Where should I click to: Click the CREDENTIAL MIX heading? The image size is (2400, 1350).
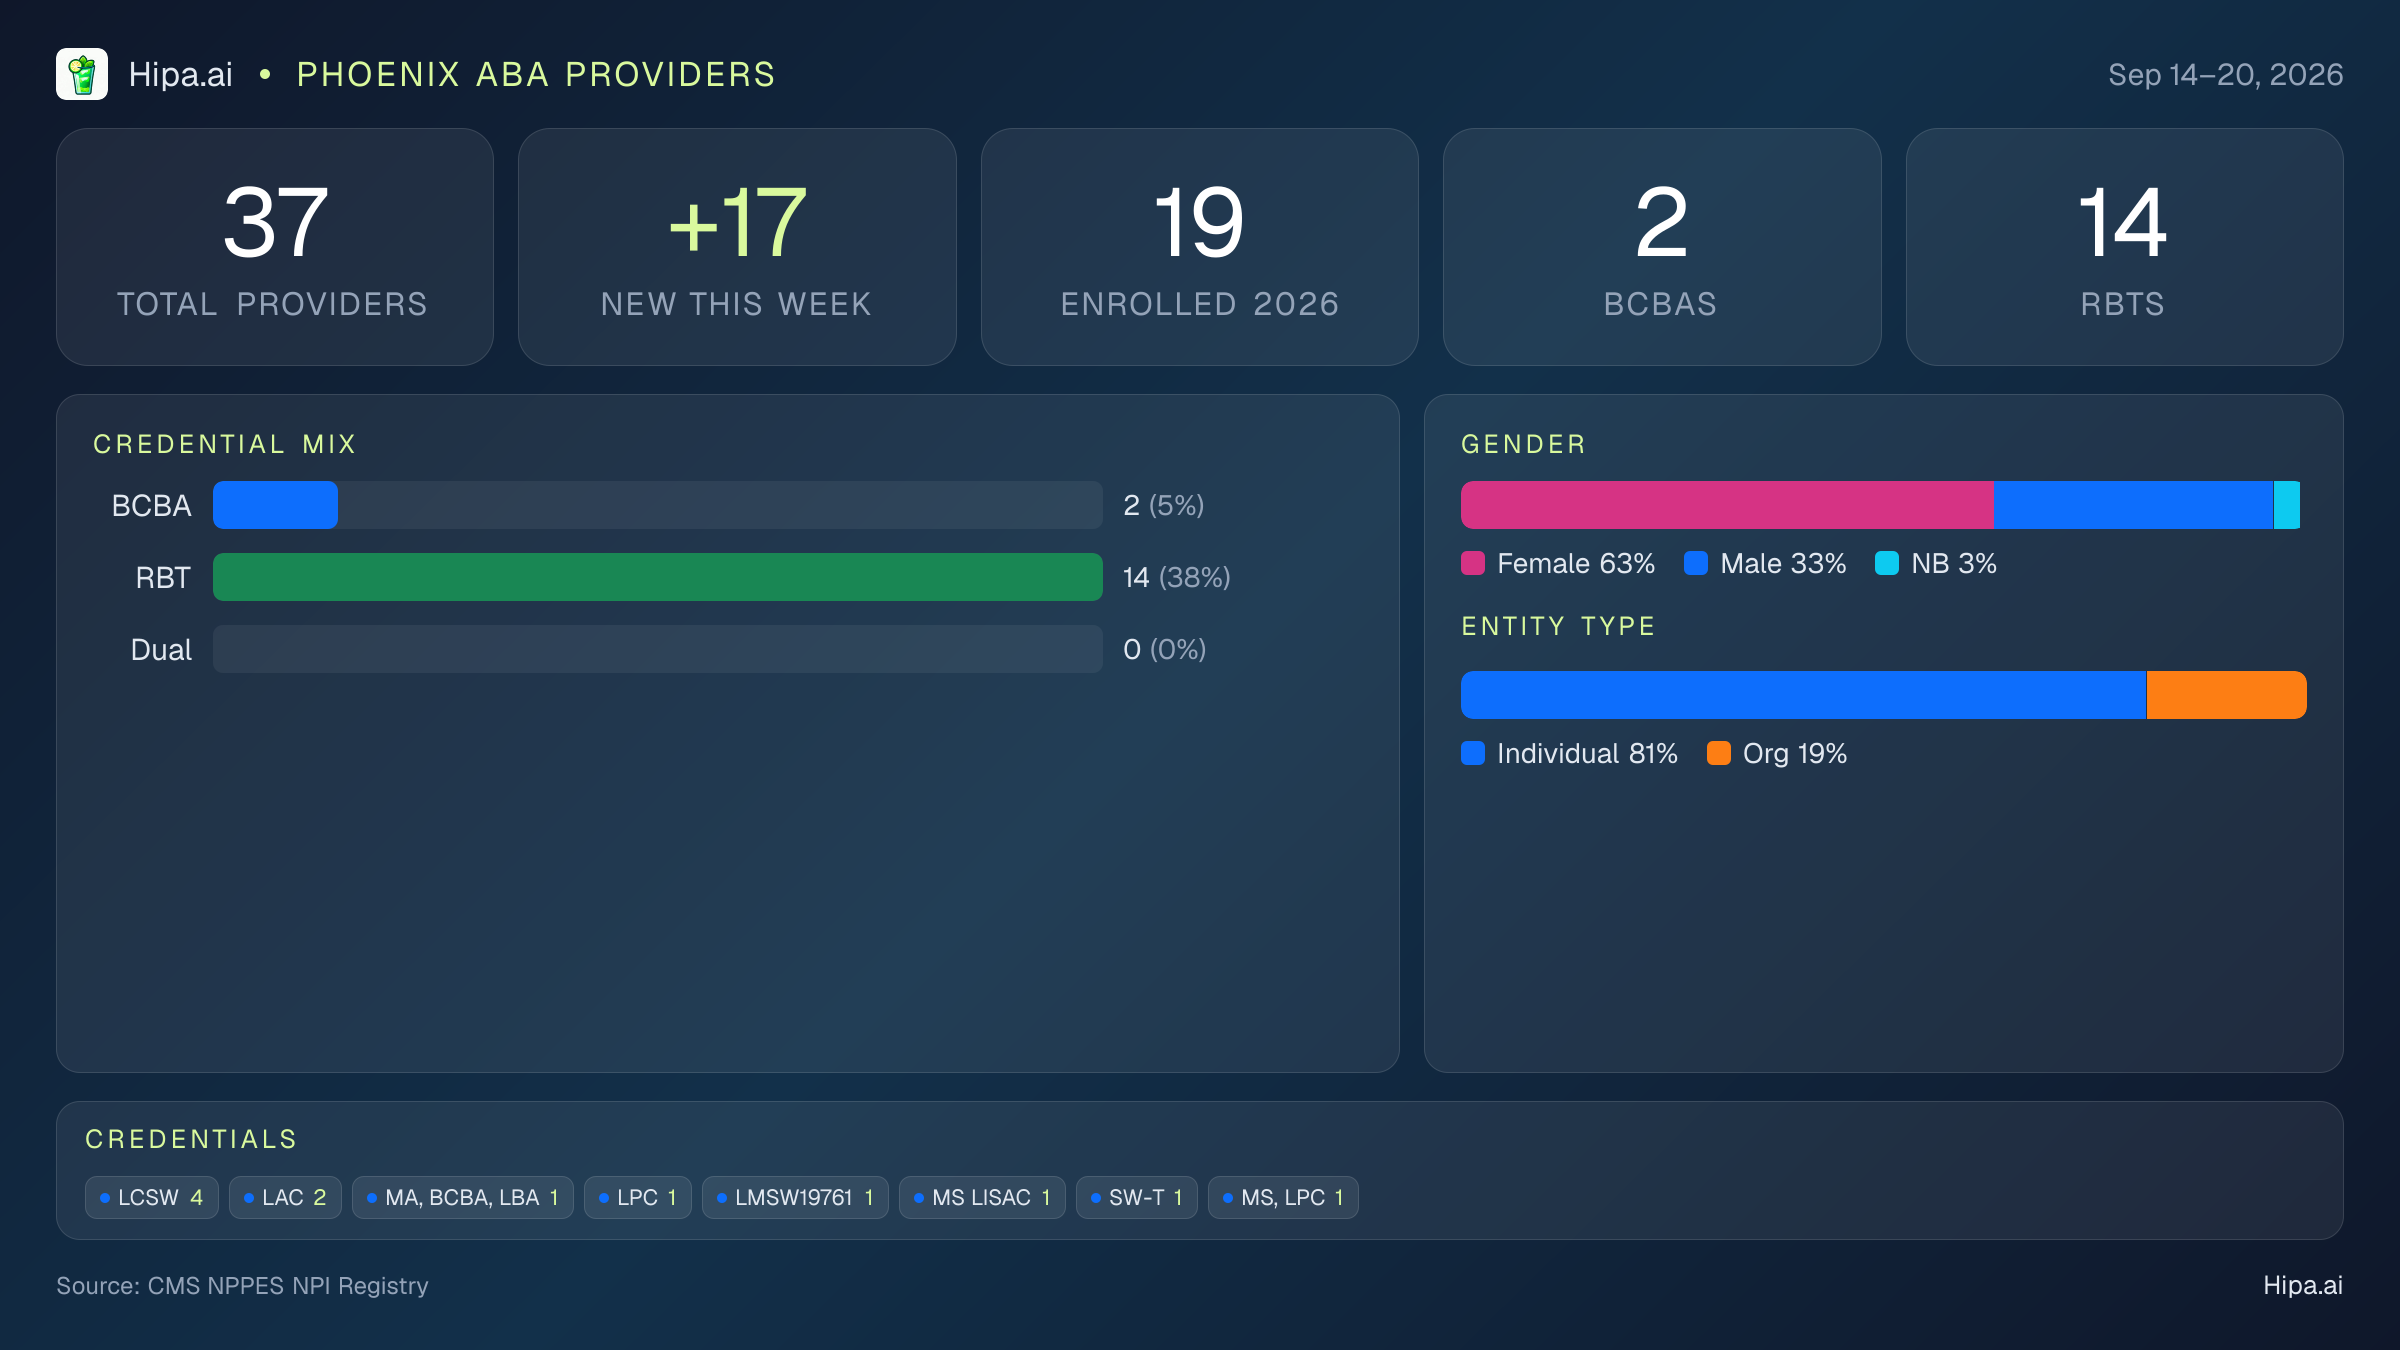coord(225,444)
